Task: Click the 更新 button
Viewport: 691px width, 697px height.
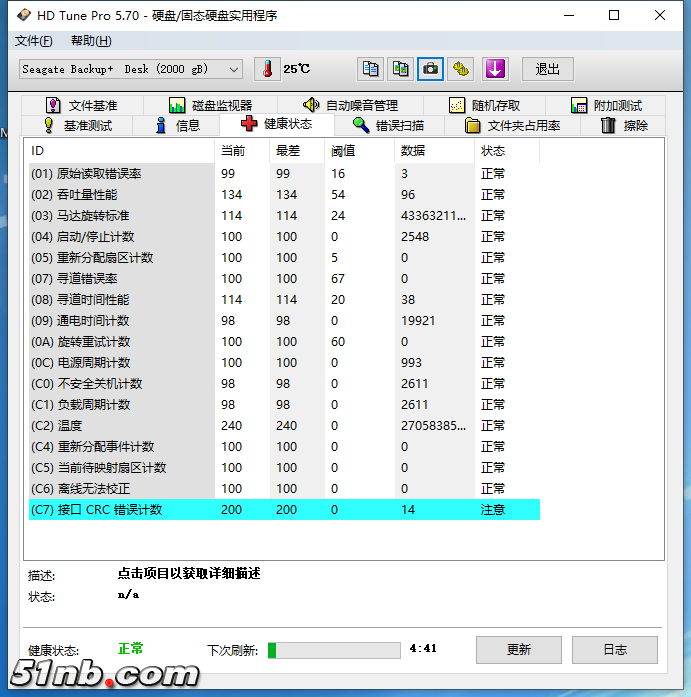Action: [x=519, y=649]
